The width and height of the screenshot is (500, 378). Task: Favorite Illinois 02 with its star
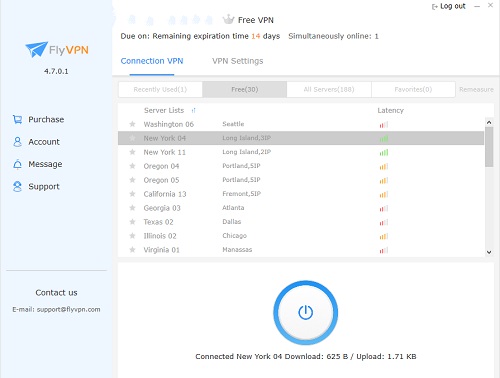coord(132,236)
